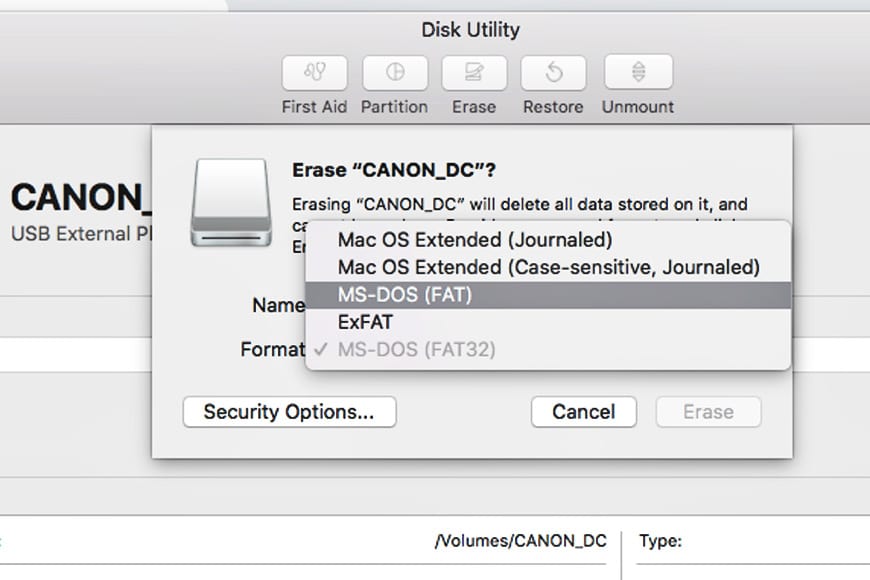Open Security Options
Viewport: 870px width, 580px height.
(x=289, y=412)
